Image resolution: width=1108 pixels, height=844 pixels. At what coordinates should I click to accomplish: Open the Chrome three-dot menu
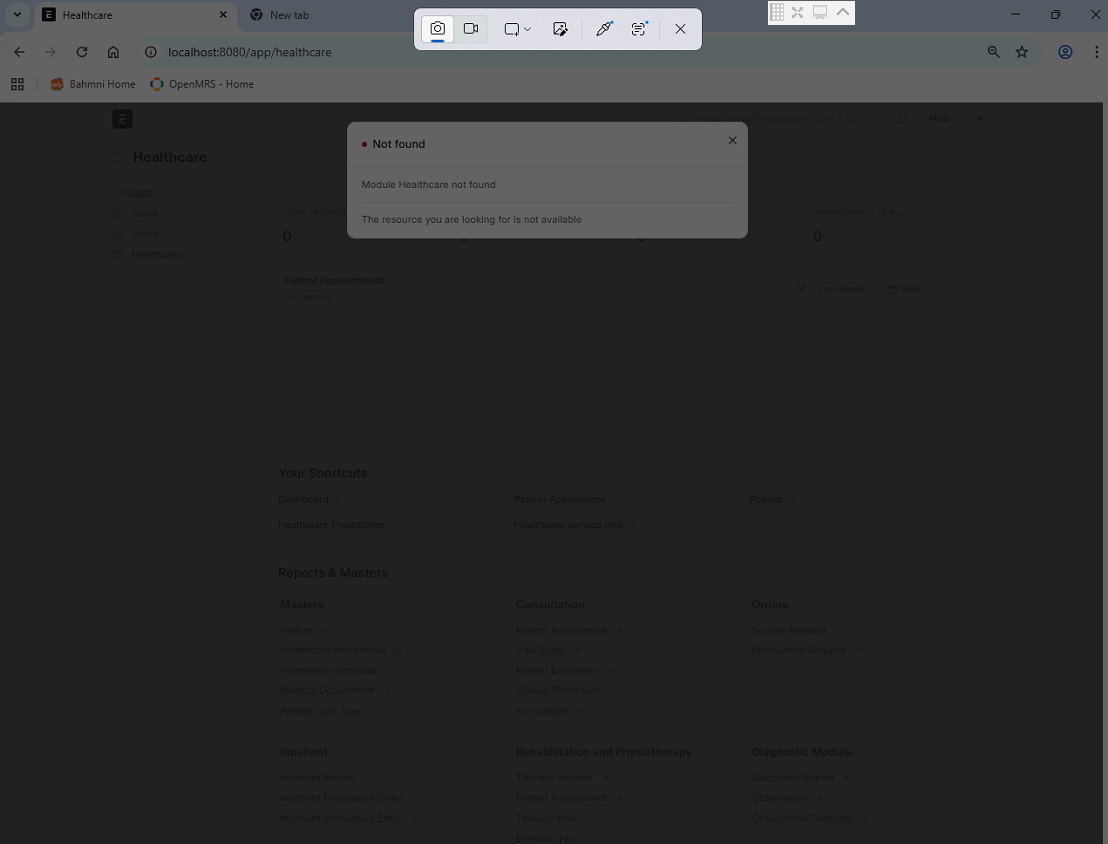click(1096, 52)
